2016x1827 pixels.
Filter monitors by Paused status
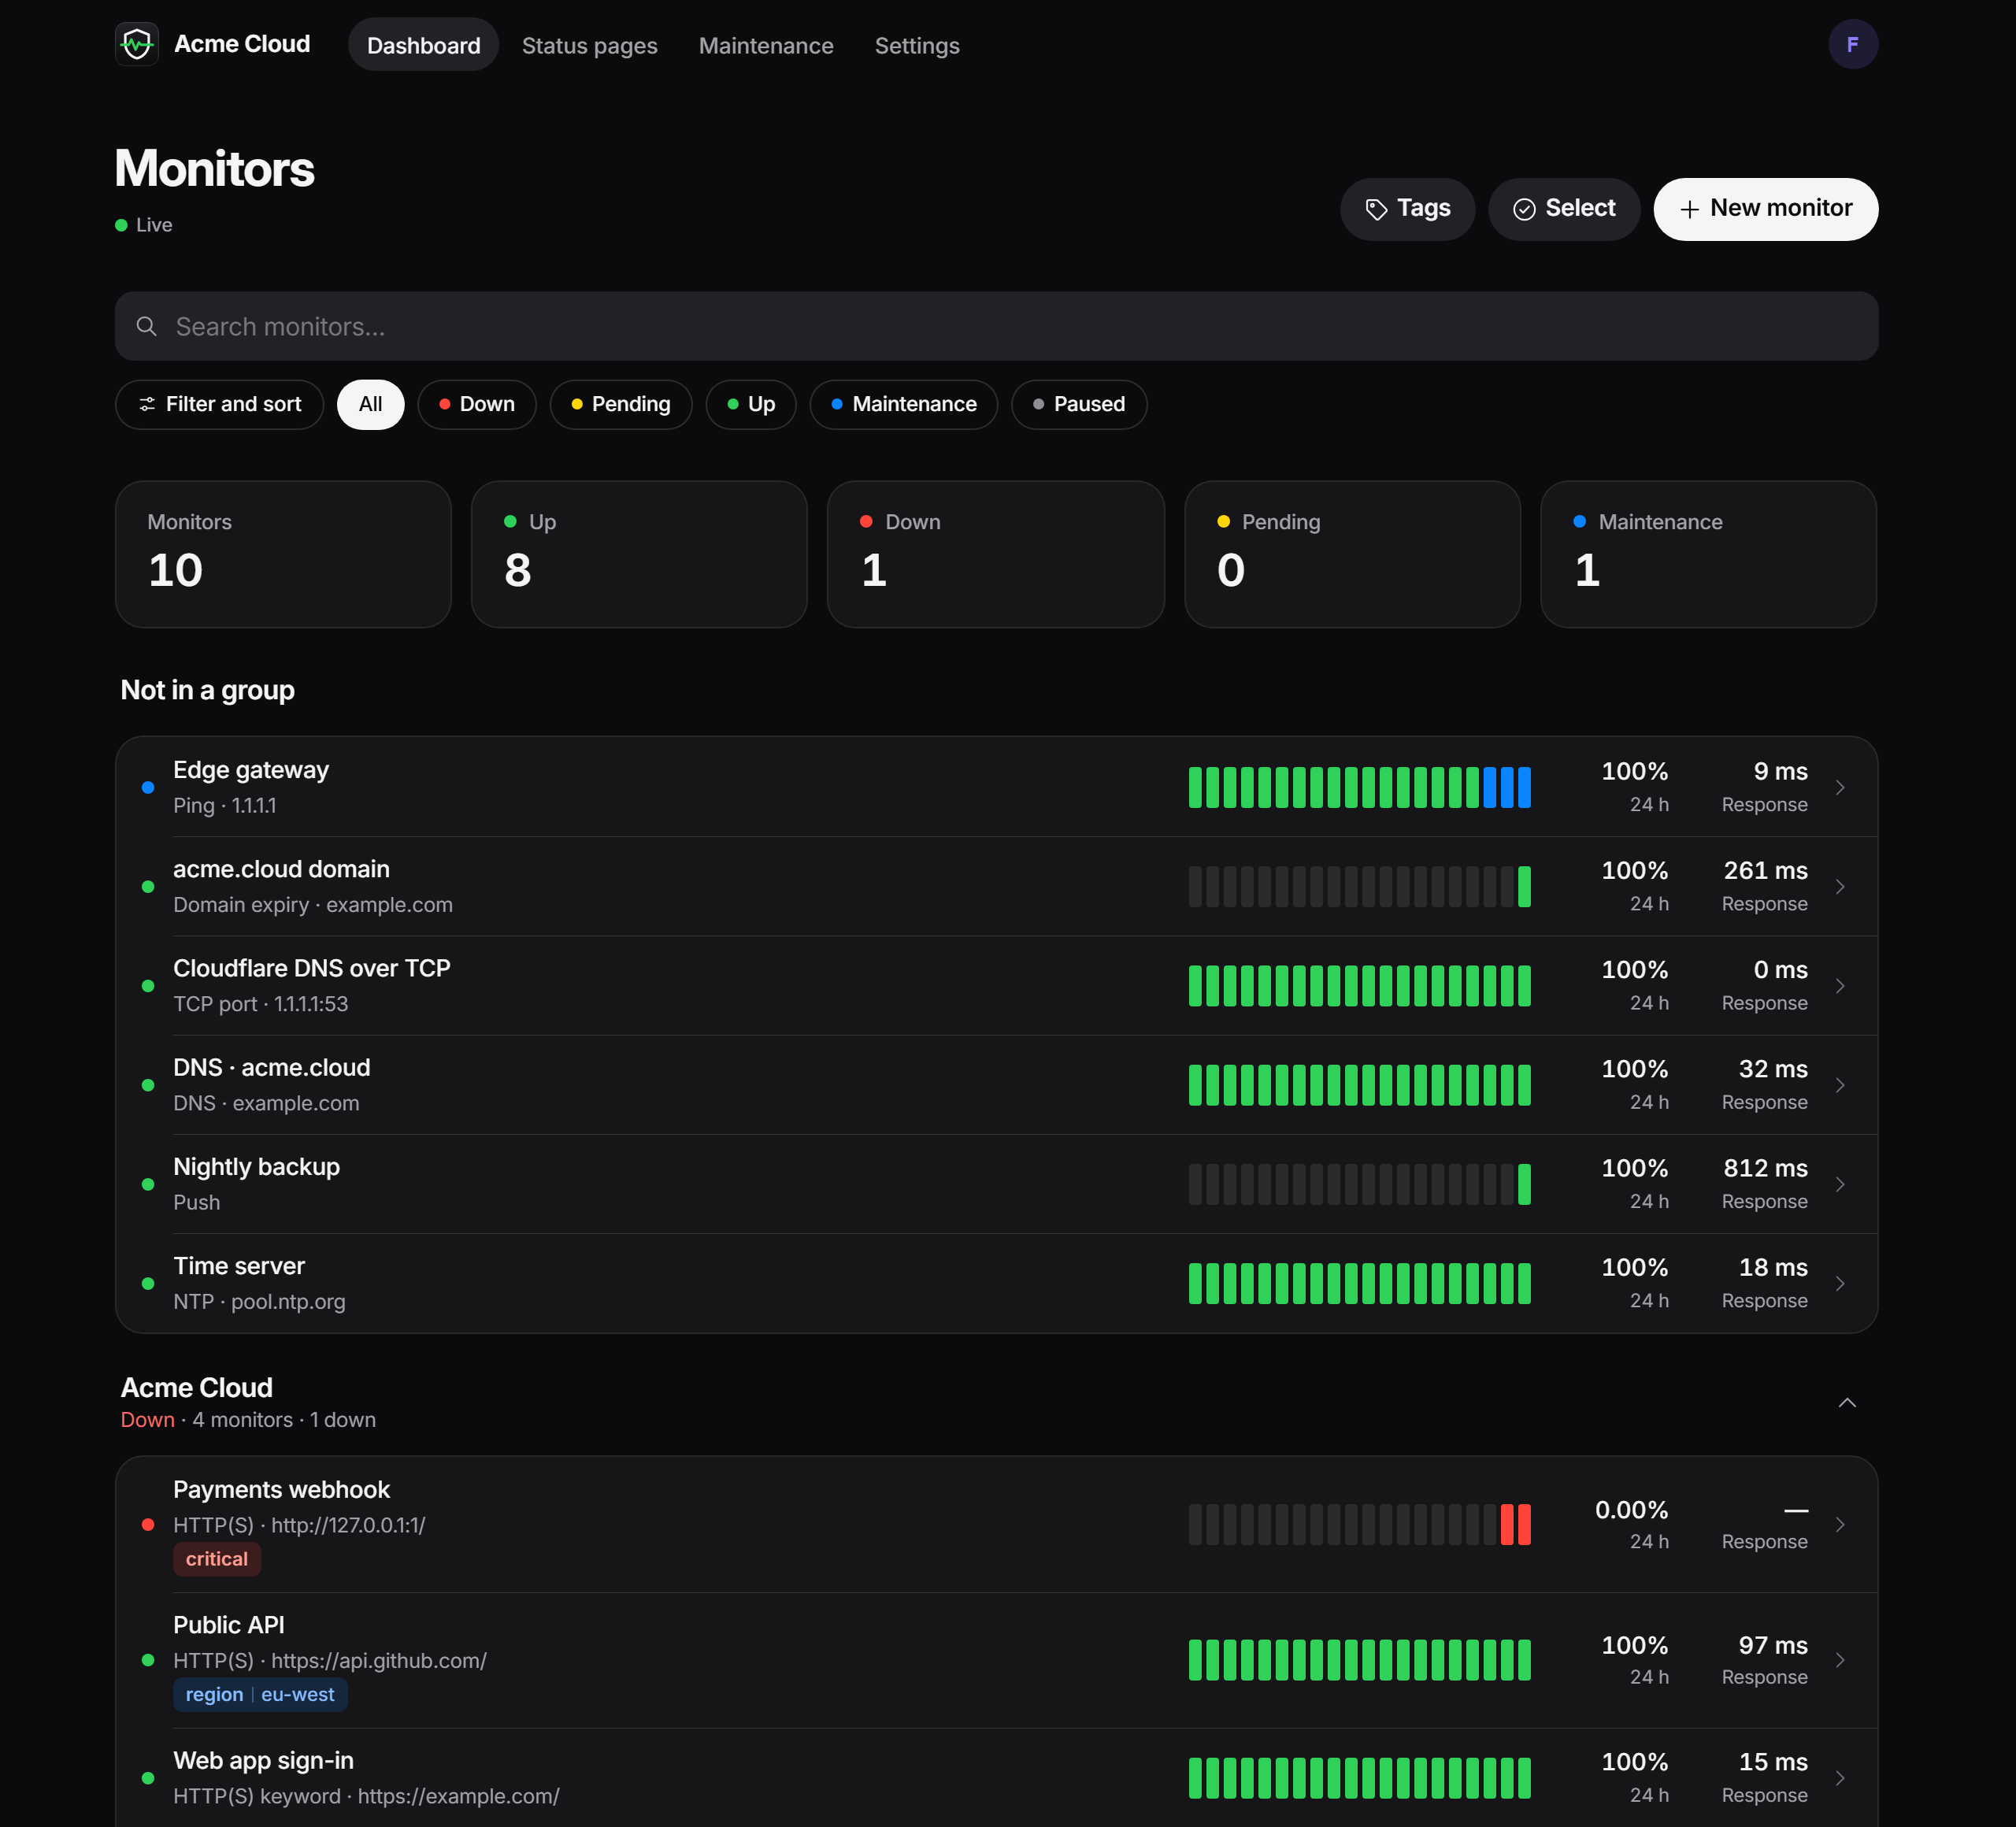tap(1078, 404)
